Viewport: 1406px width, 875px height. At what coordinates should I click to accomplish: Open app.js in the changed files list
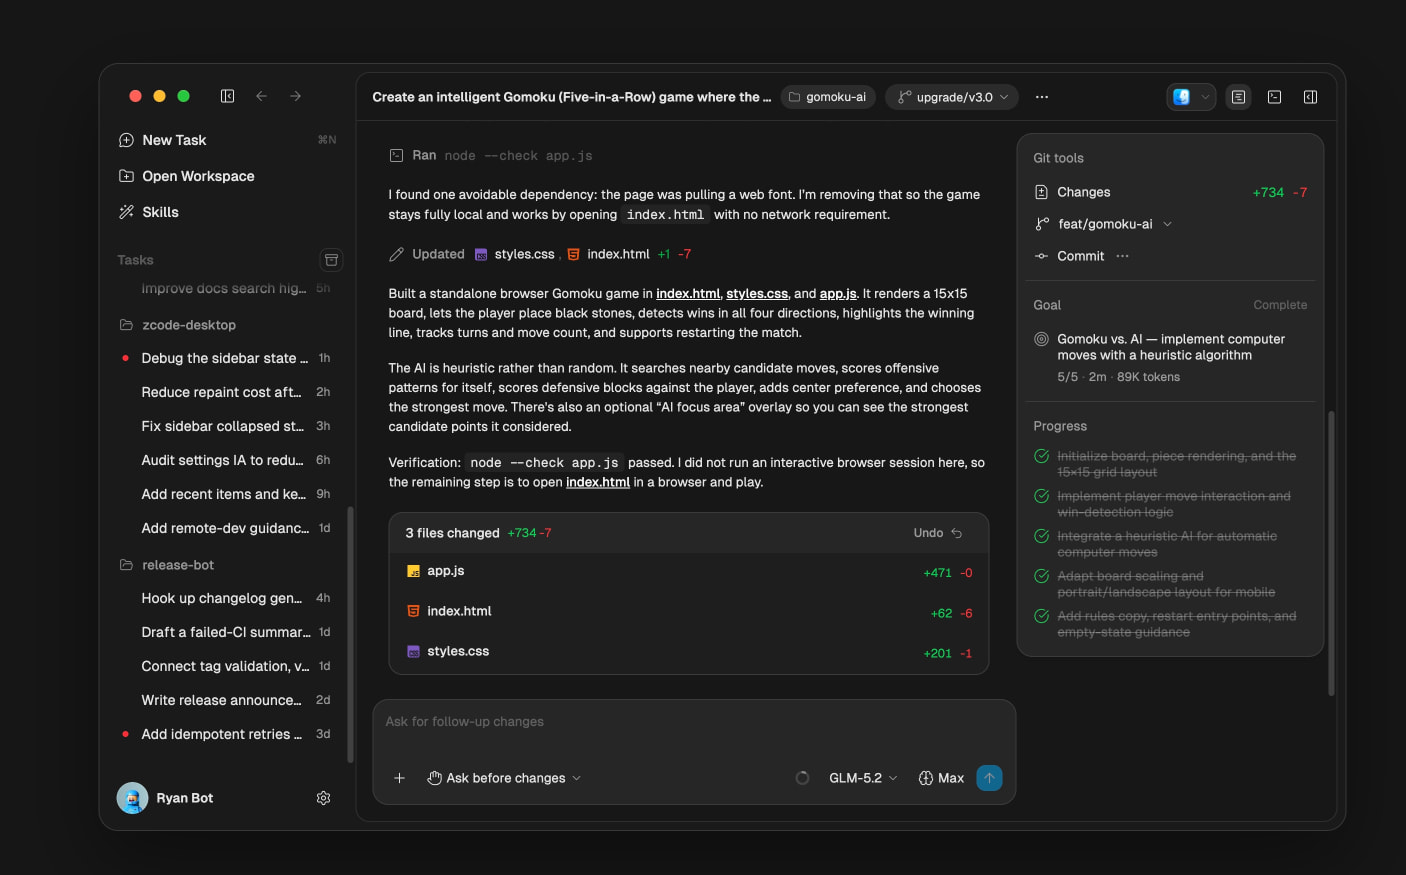pyautogui.click(x=689, y=572)
